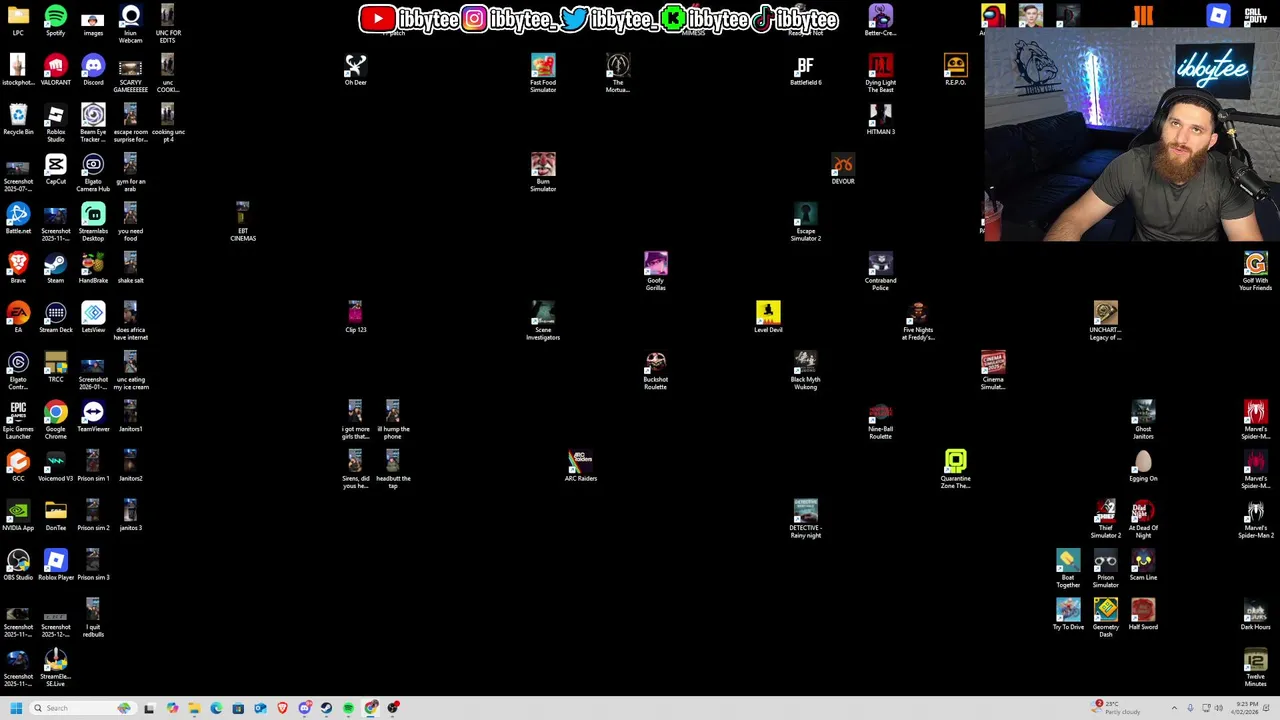Open Epic Games Launcher icon
Image resolution: width=1280 pixels, height=720 pixels.
tap(18, 420)
